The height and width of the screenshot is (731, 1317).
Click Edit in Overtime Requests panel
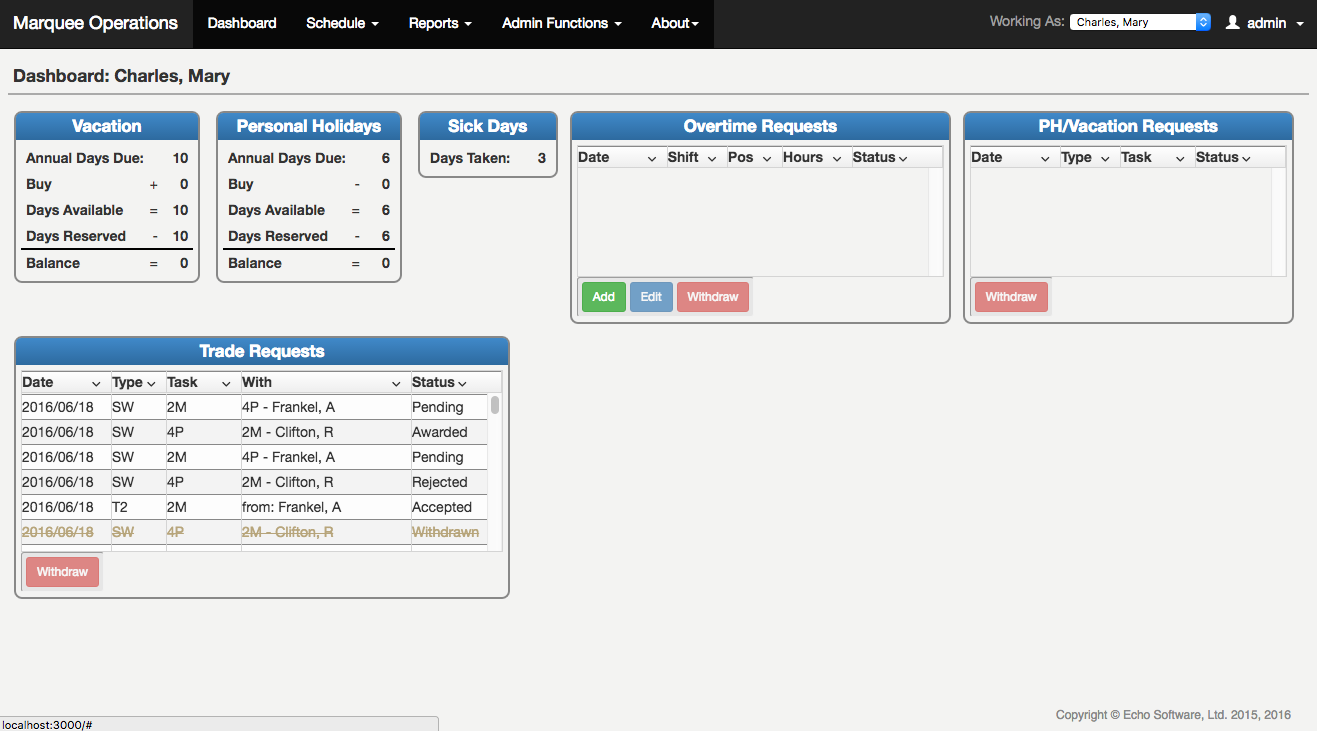(x=651, y=297)
